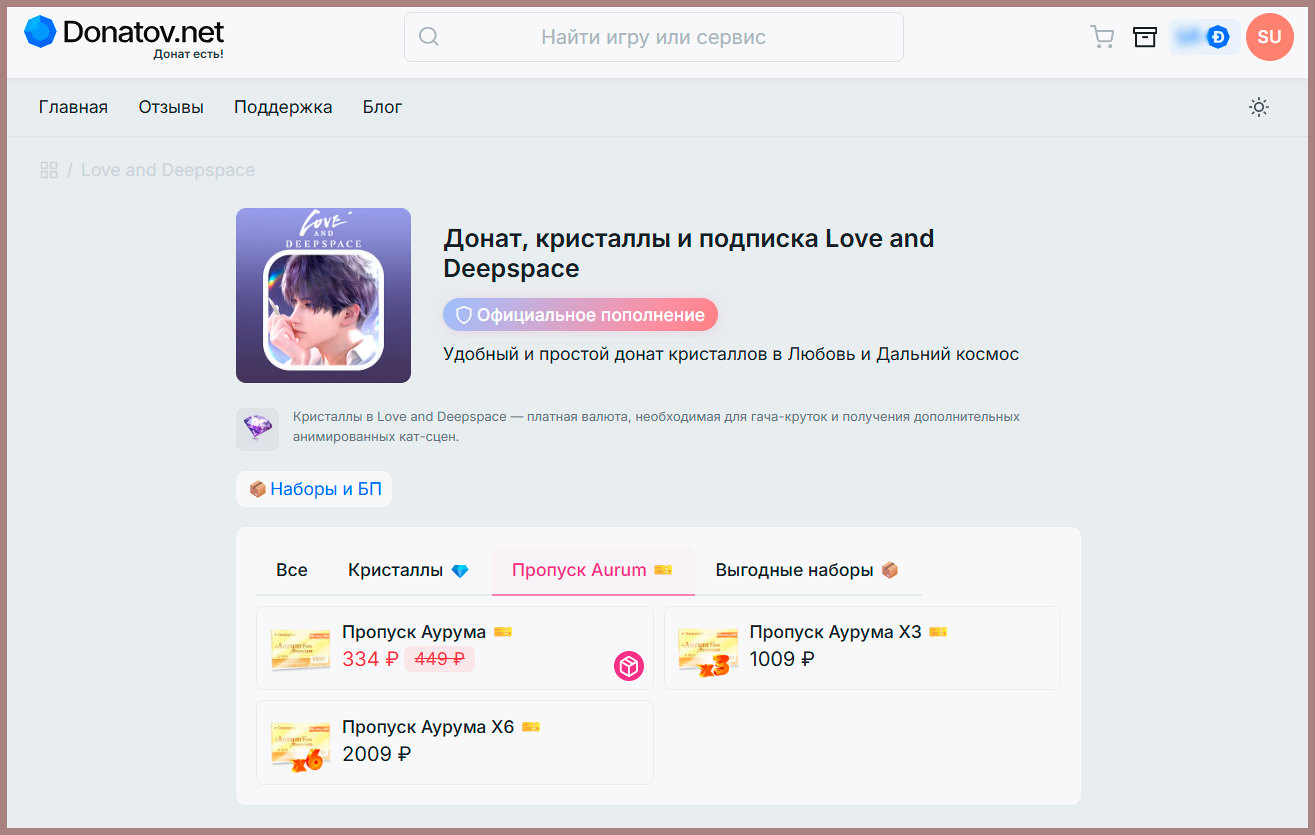Click the single Пропуск Аурума ticket image
1315x835 pixels.
(x=300, y=650)
